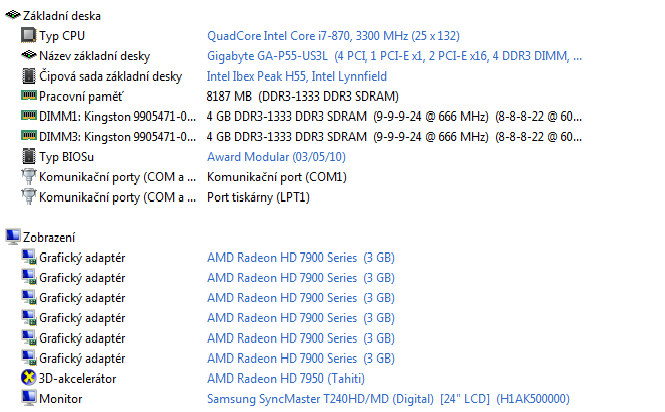Click the Čipová sada základní desky icon

pyautogui.click(x=28, y=76)
